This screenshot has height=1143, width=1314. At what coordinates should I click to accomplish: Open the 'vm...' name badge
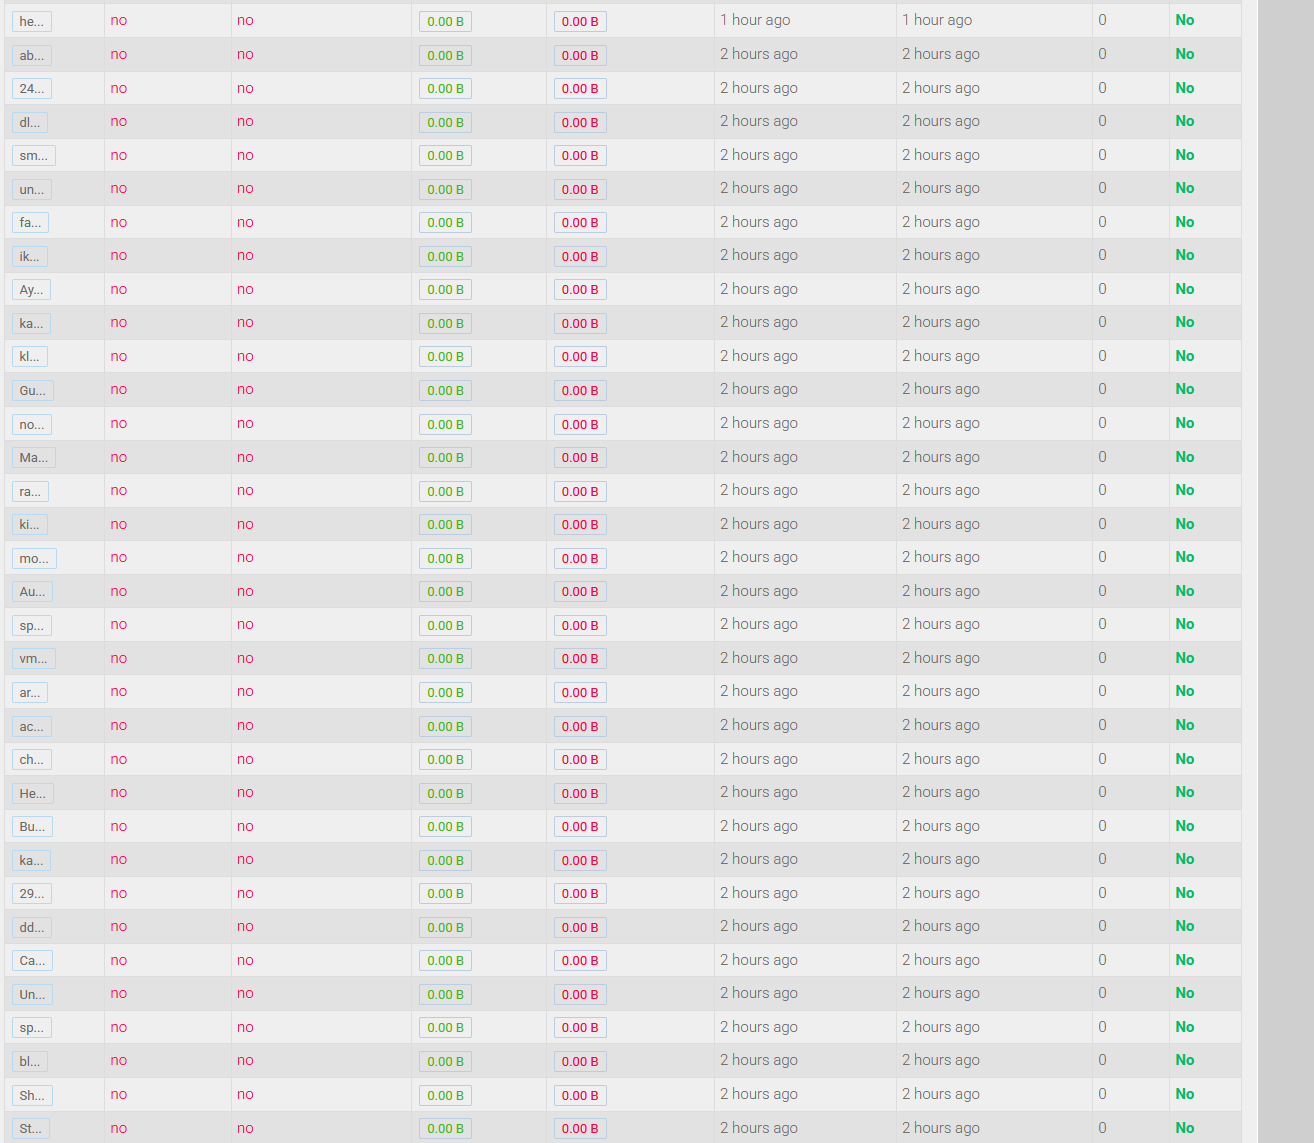tap(33, 659)
